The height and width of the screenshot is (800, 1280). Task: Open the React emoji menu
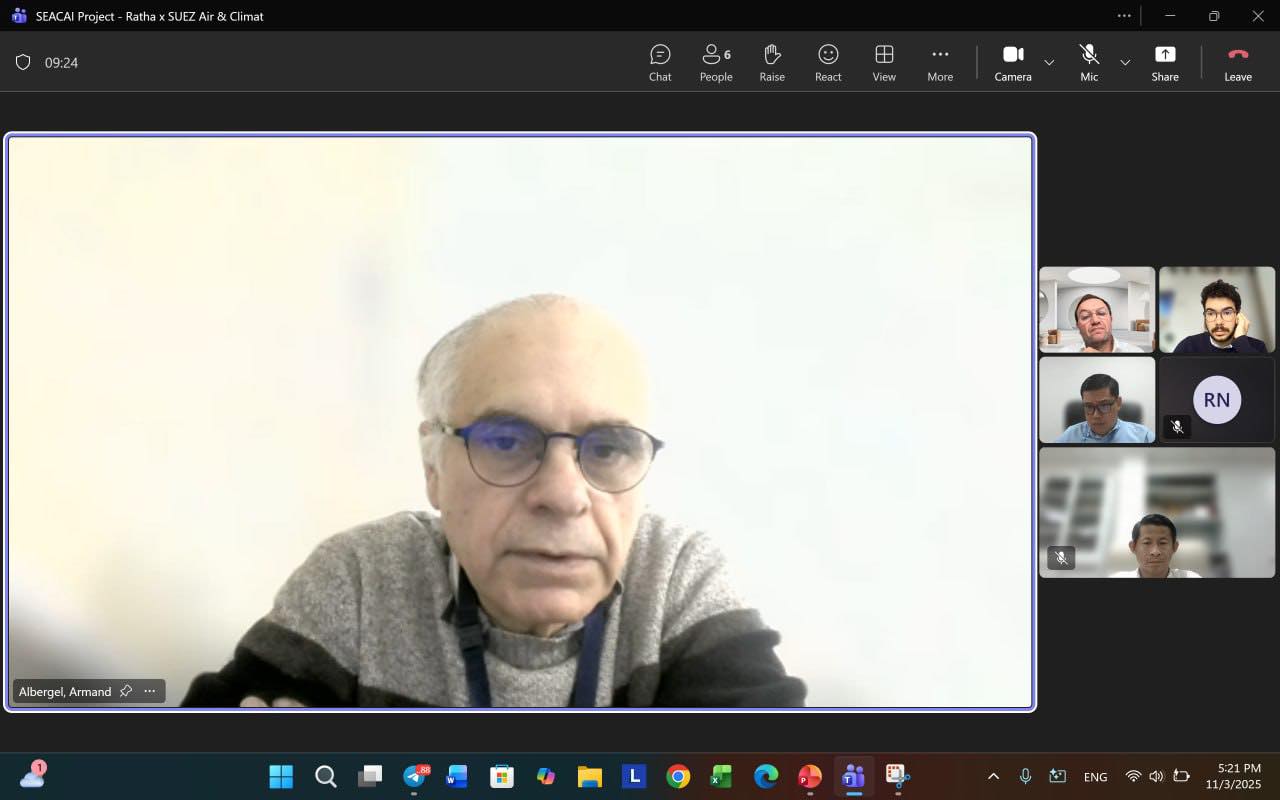click(x=828, y=62)
